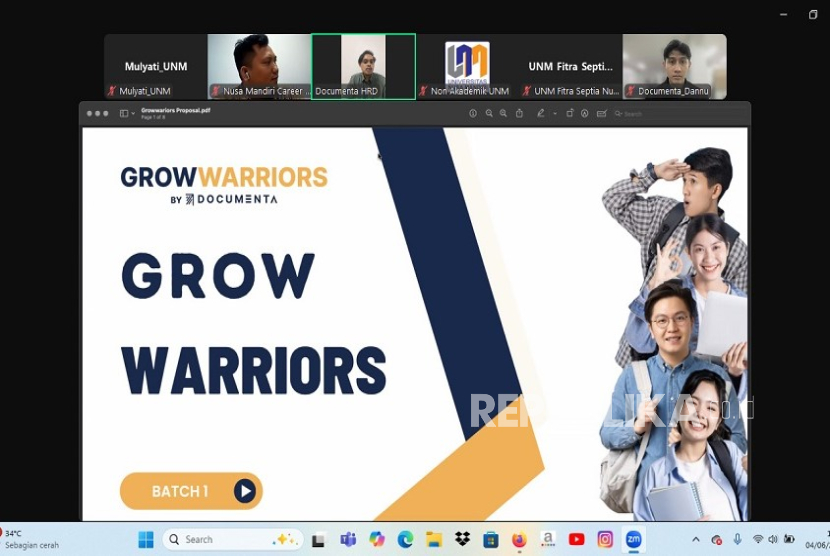The height and width of the screenshot is (556, 830).
Task: Select the markup pen tool
Action: coord(540,113)
